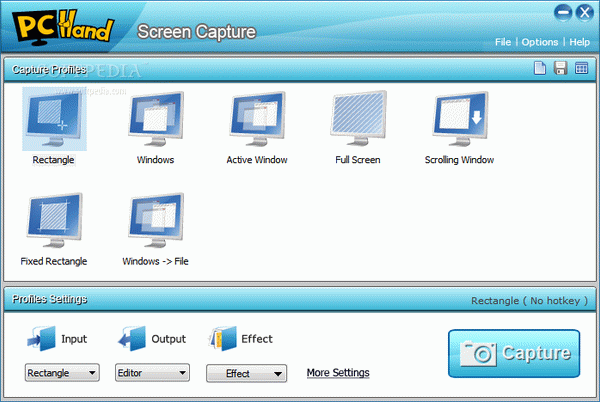
Task: Click the 'Capture Profiles' header text
Action: tap(49, 69)
